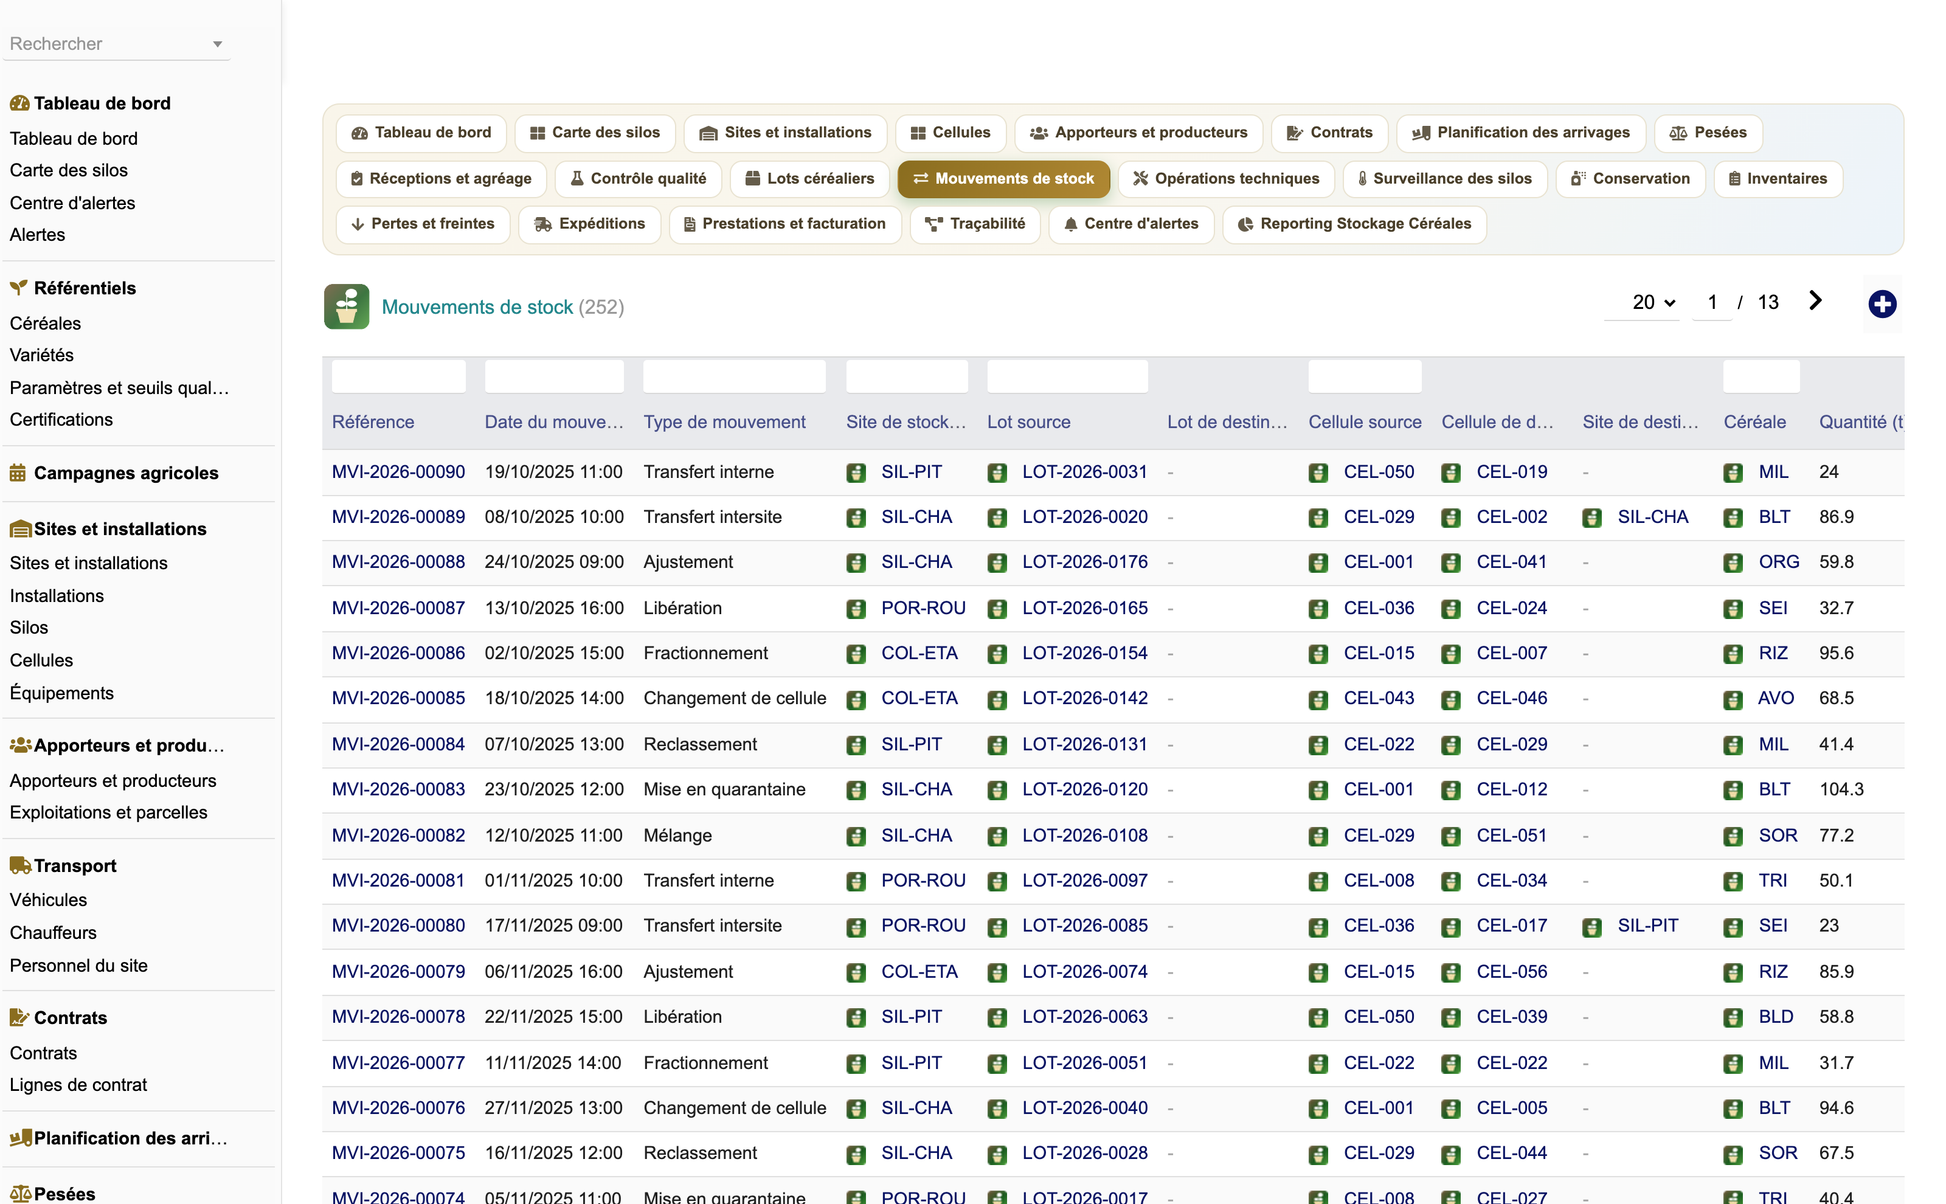Click the Contrats signature icon in sidebar
Screen dimensions: 1946x1204
tap(19, 1018)
